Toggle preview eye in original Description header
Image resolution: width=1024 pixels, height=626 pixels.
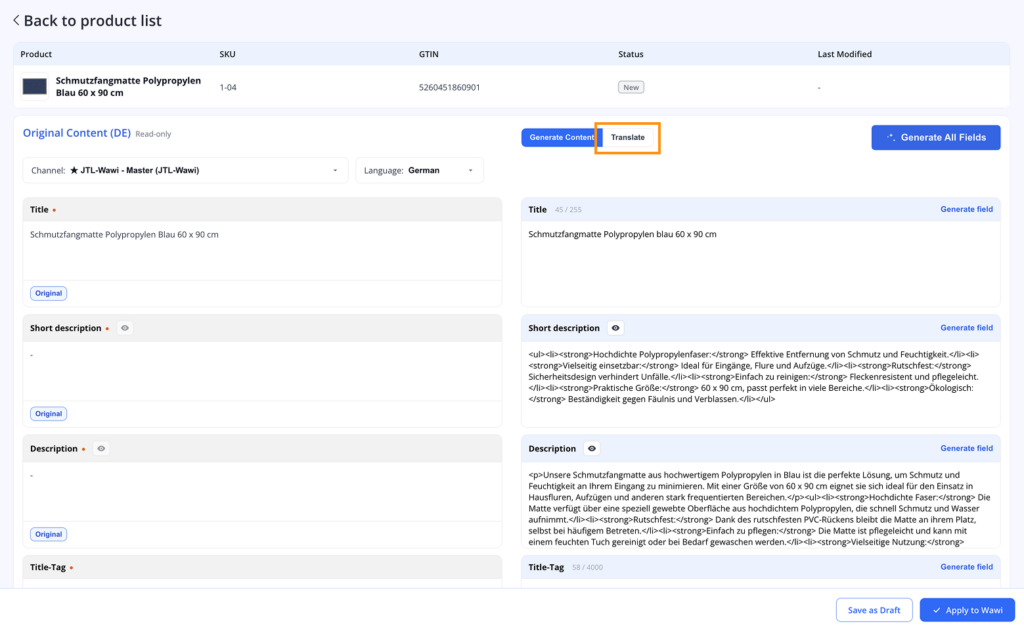(x=101, y=448)
